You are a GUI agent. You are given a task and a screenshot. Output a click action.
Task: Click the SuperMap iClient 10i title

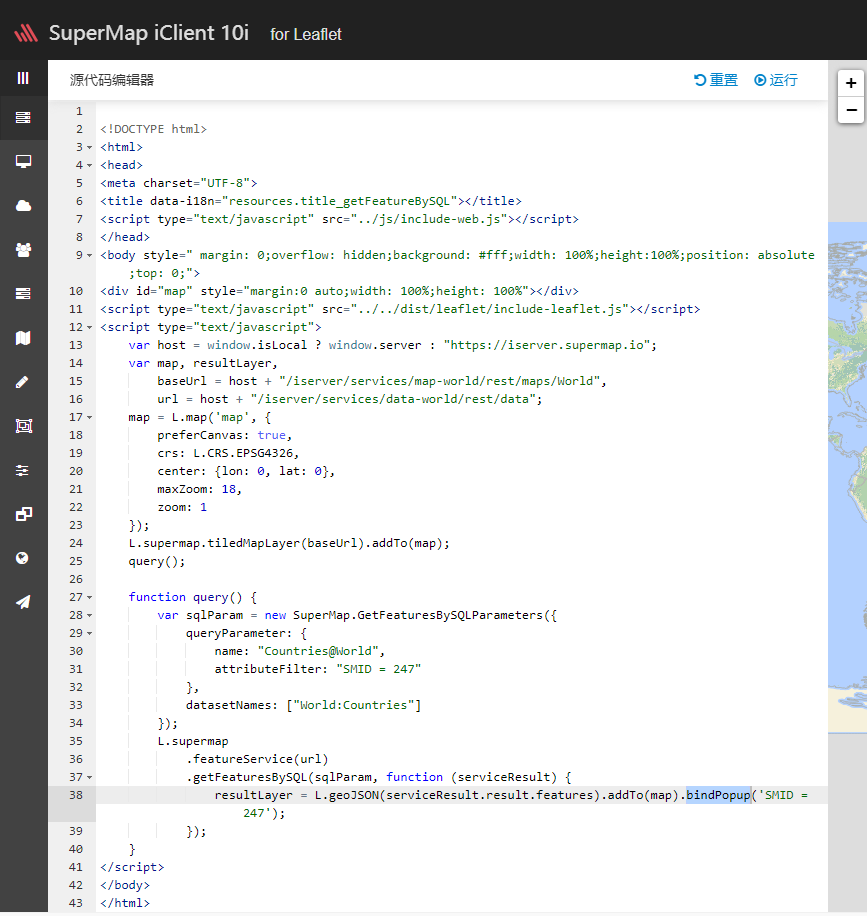pos(149,33)
